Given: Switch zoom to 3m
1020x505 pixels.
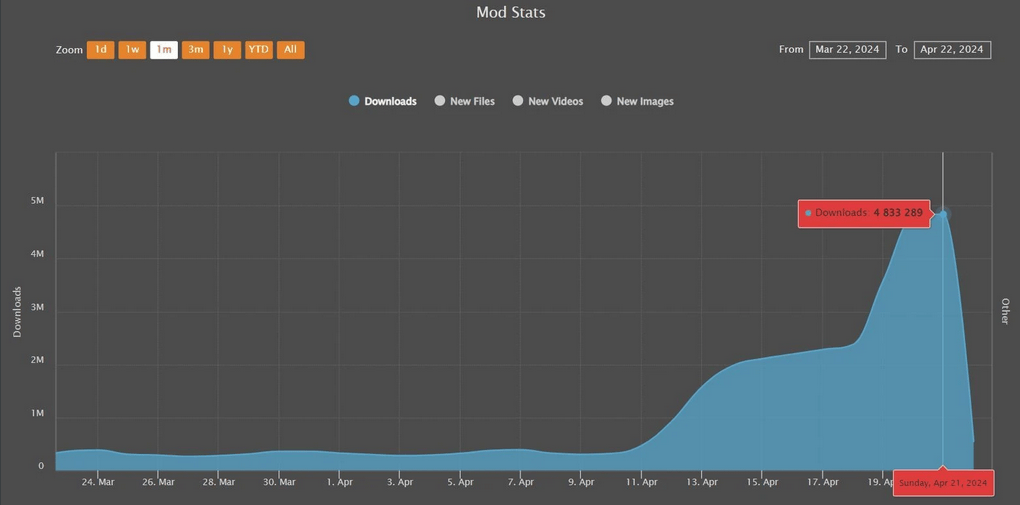Looking at the screenshot, I should tap(196, 50).
